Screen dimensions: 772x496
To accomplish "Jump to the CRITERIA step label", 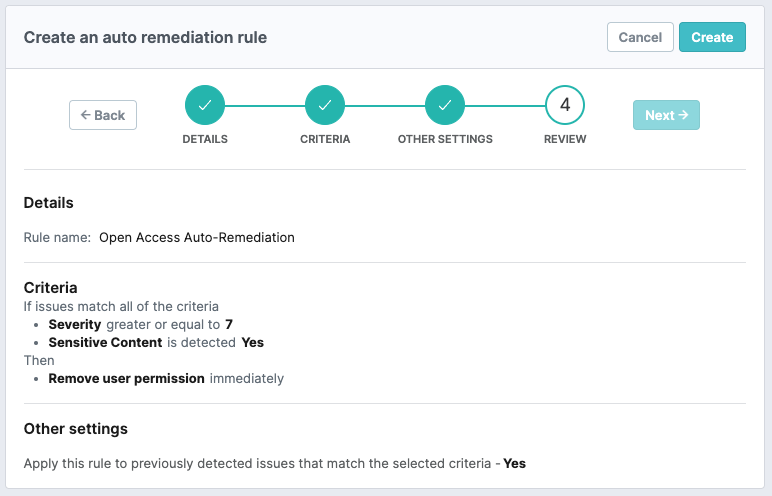I will pyautogui.click(x=325, y=139).
